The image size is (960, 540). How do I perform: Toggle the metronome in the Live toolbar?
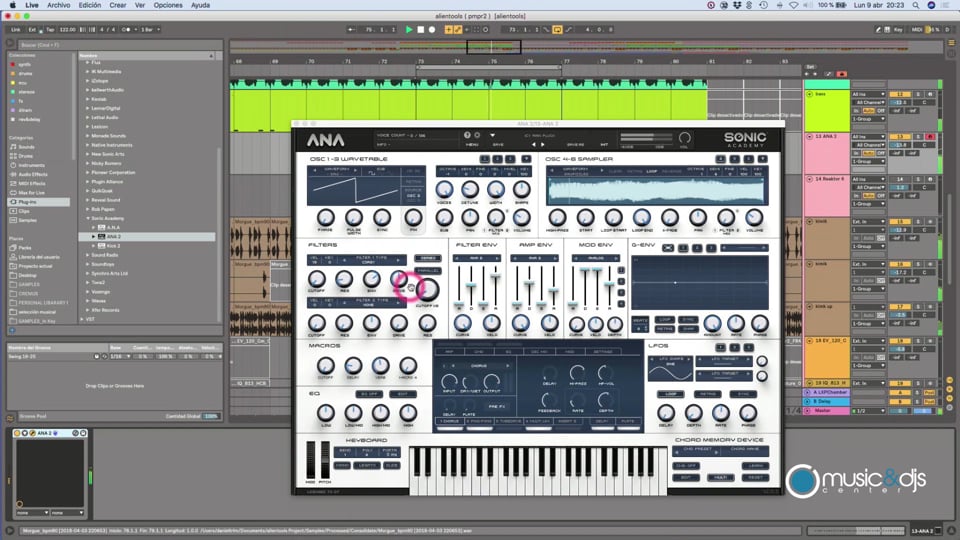tap(126, 29)
